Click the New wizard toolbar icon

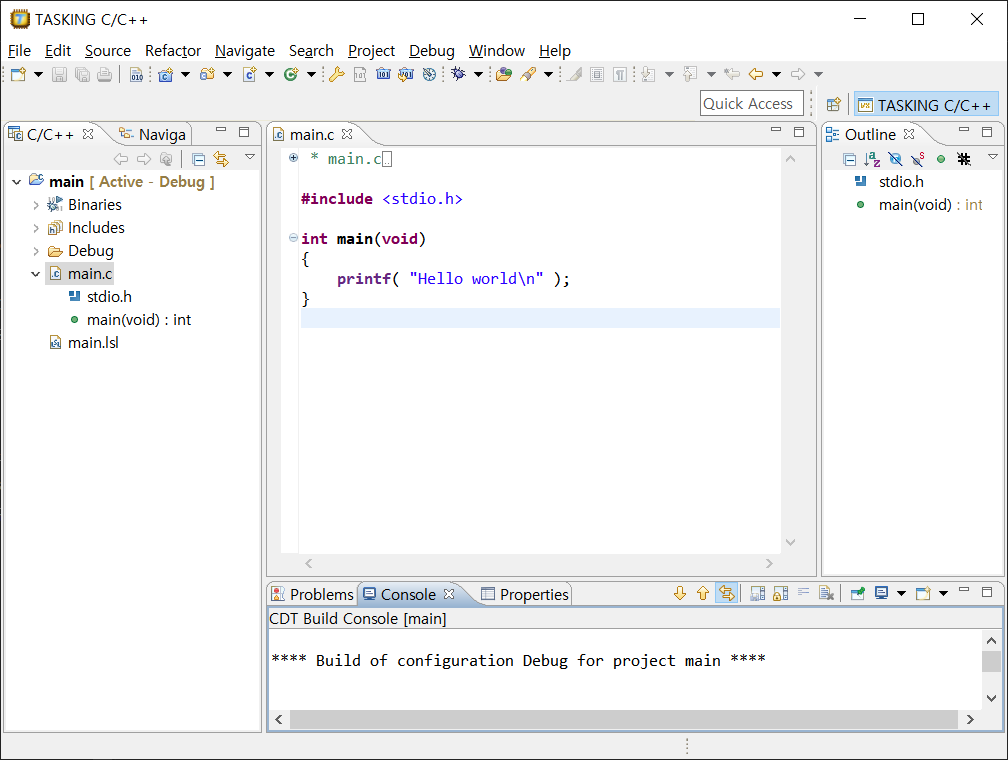(x=18, y=74)
